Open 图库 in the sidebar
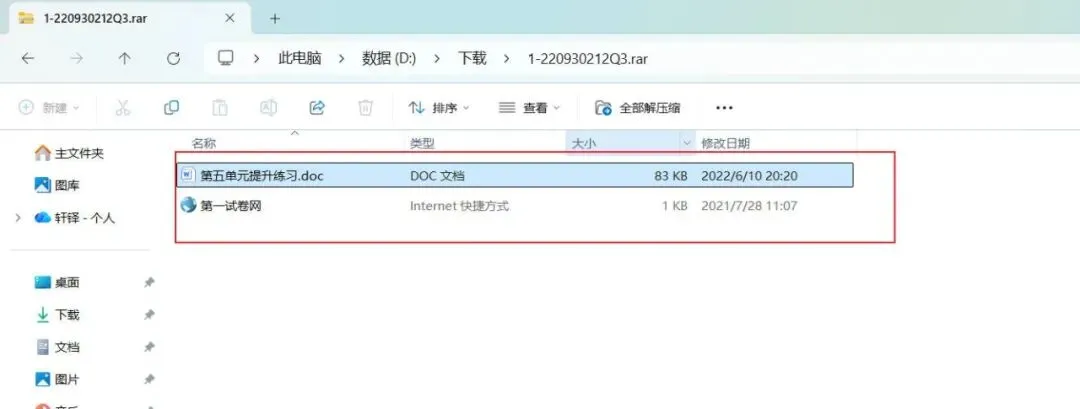Viewport: 1080px width, 409px height. tap(57, 185)
